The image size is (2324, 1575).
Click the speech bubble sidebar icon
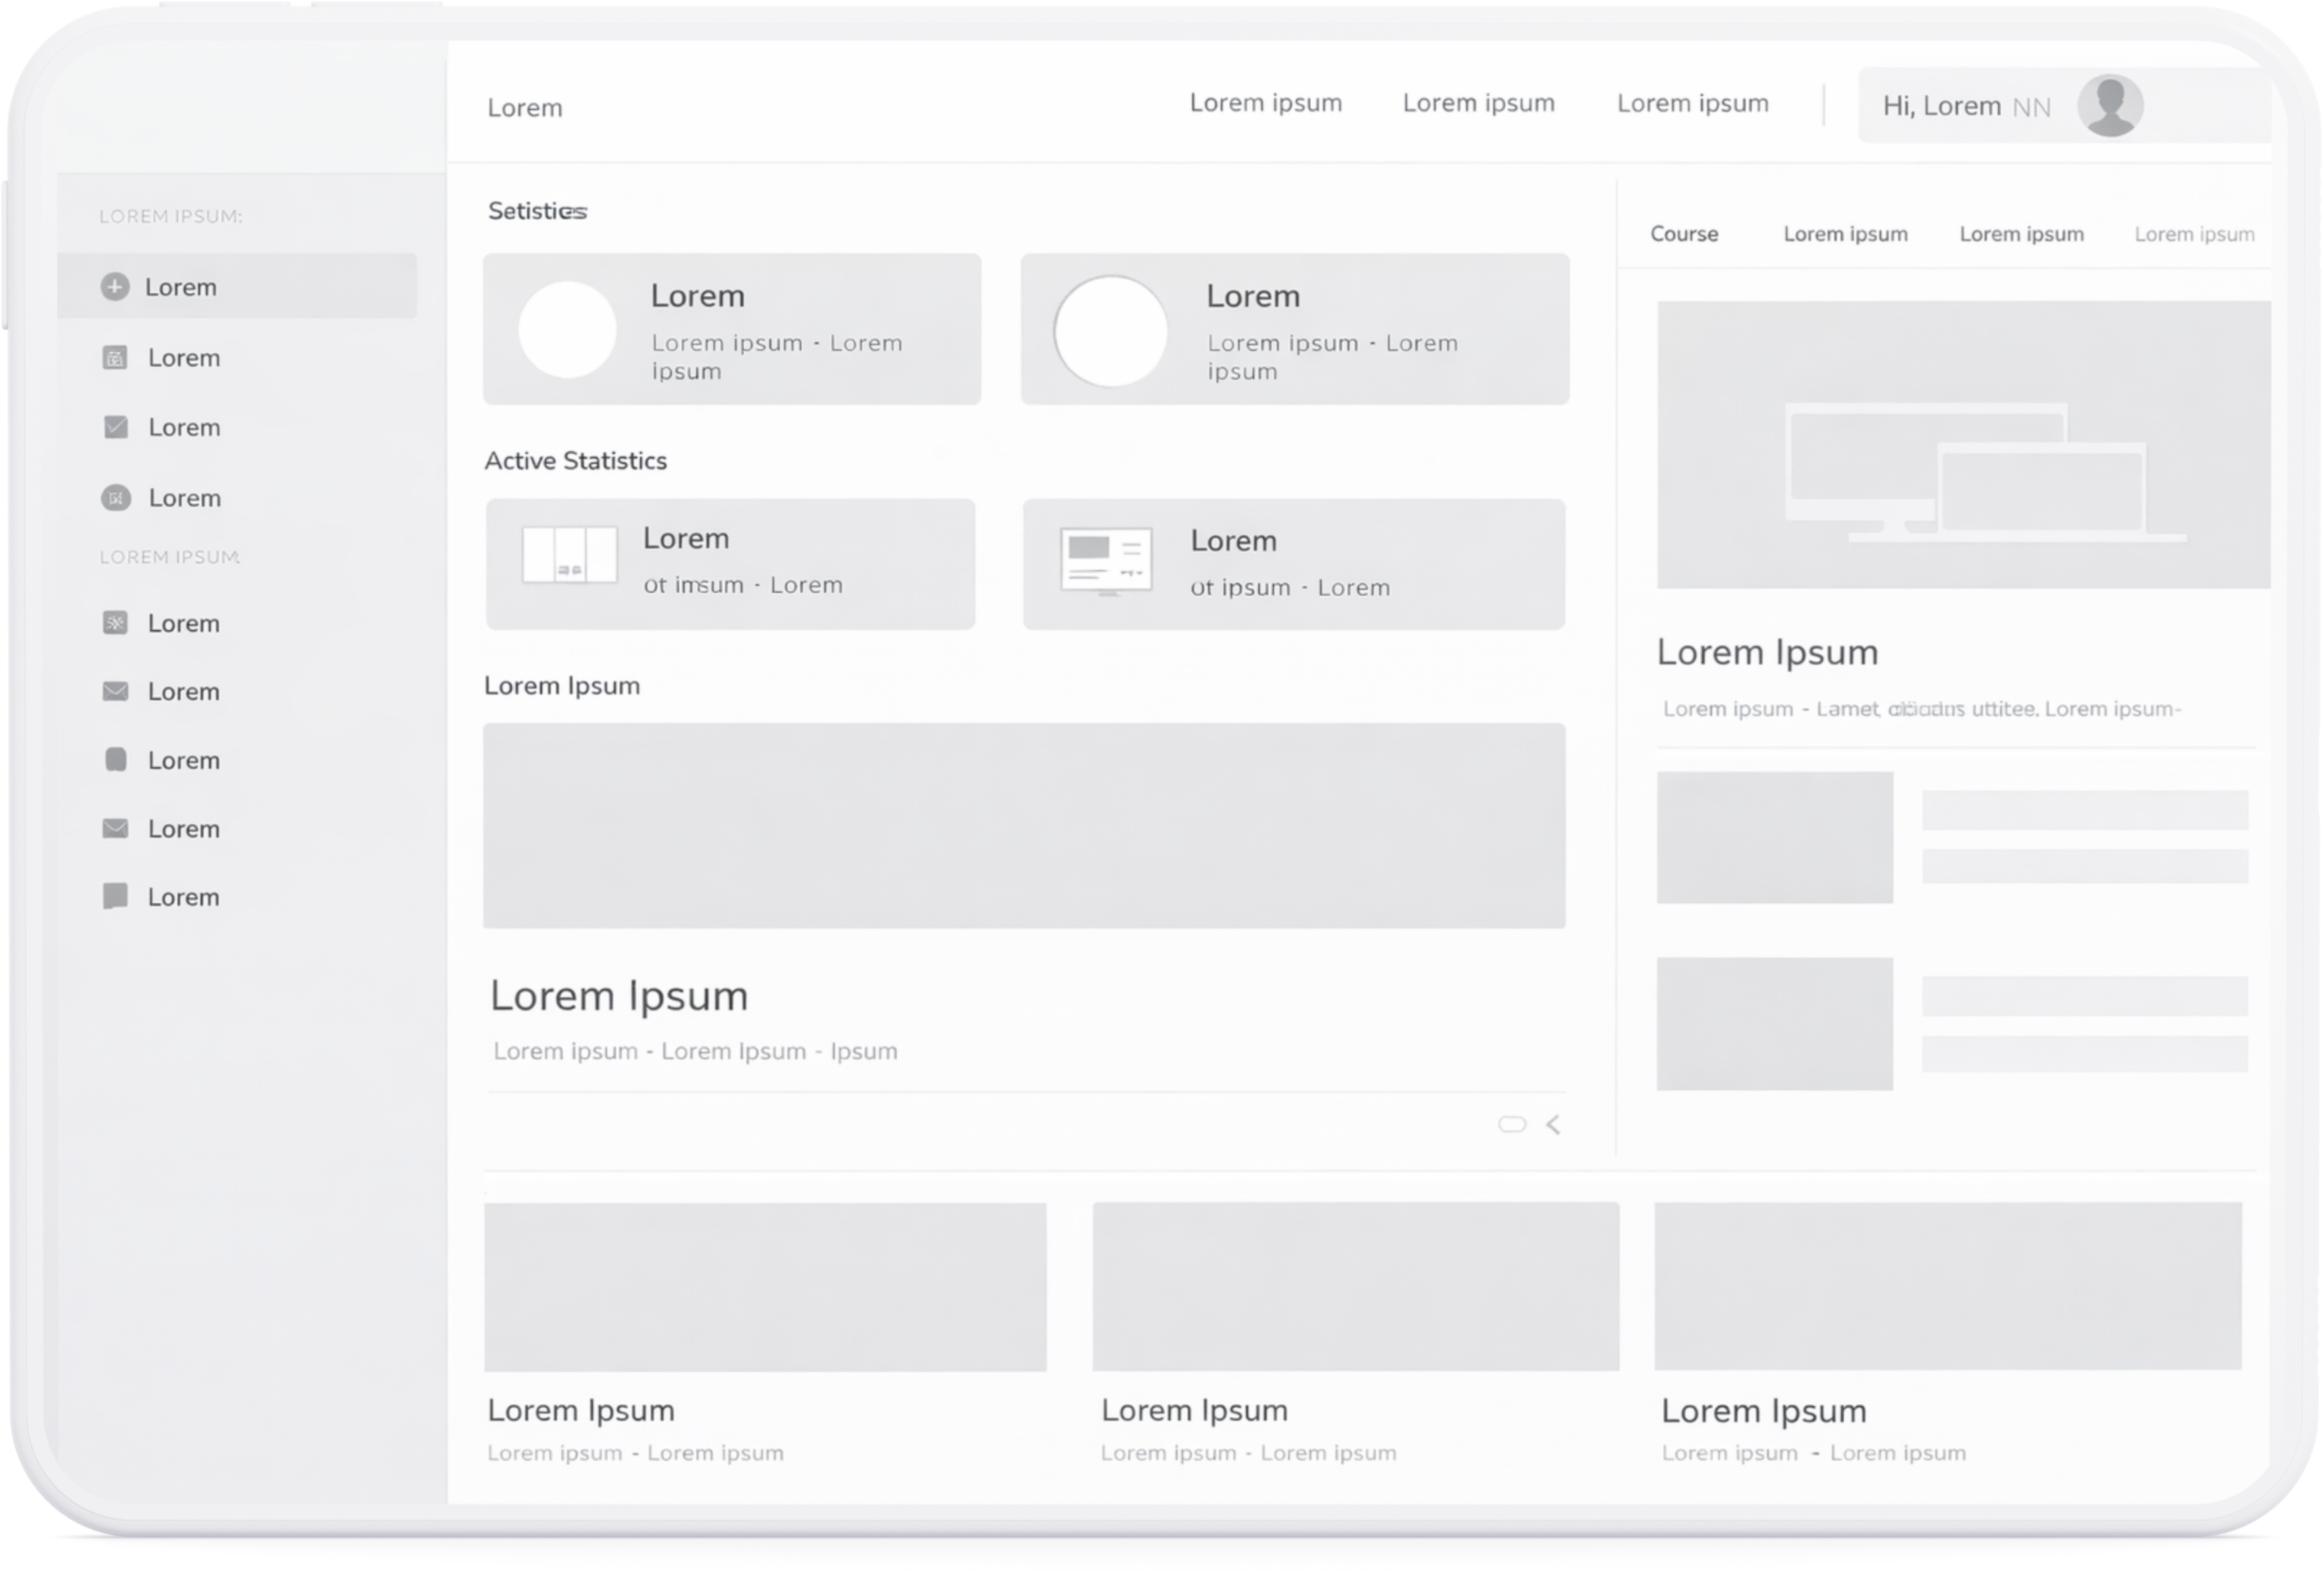(116, 896)
